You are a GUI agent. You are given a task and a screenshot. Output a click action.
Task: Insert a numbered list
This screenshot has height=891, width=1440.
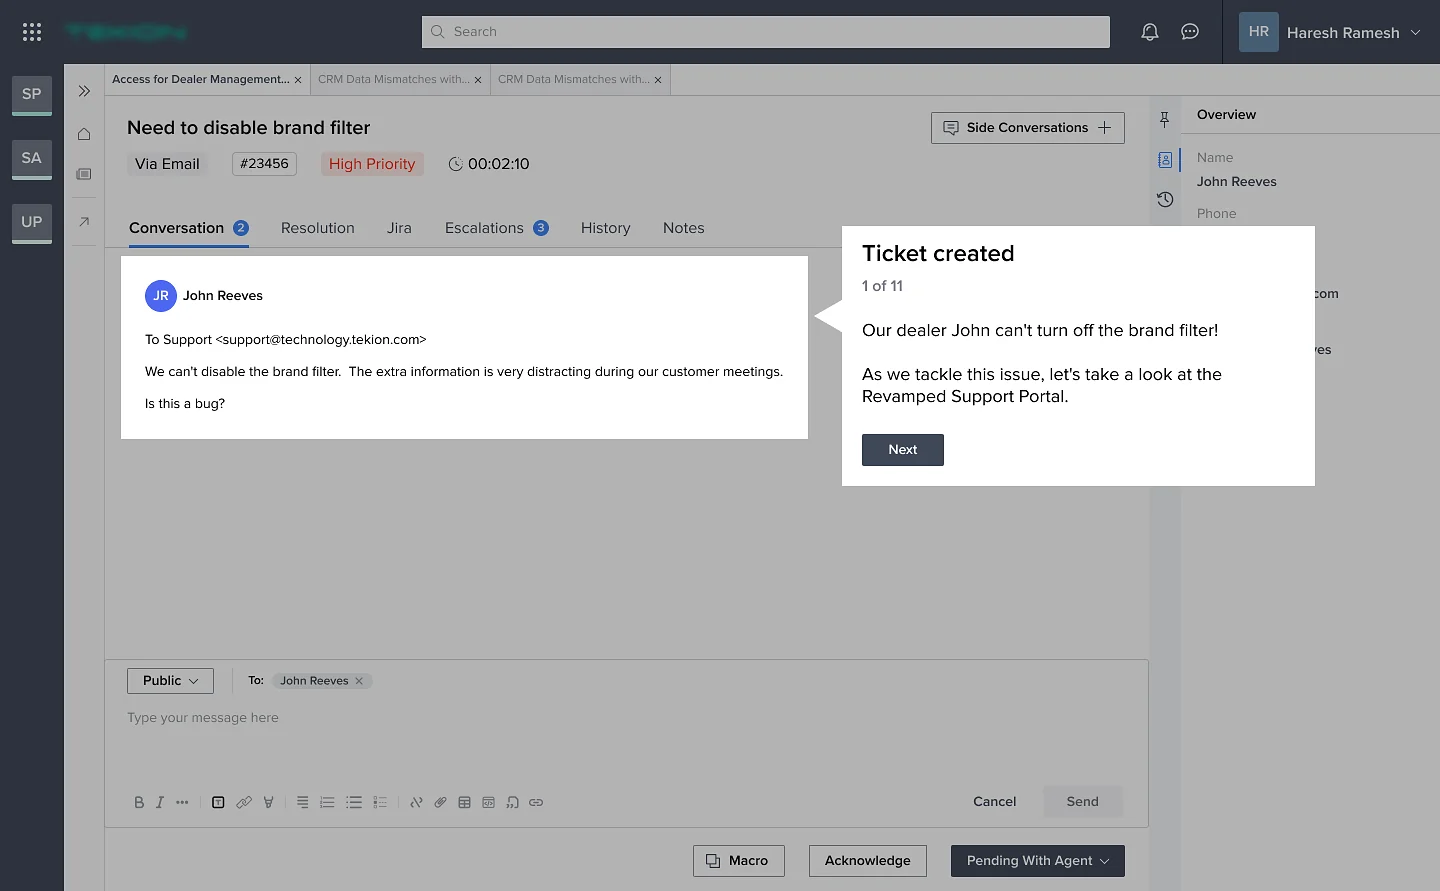(327, 802)
